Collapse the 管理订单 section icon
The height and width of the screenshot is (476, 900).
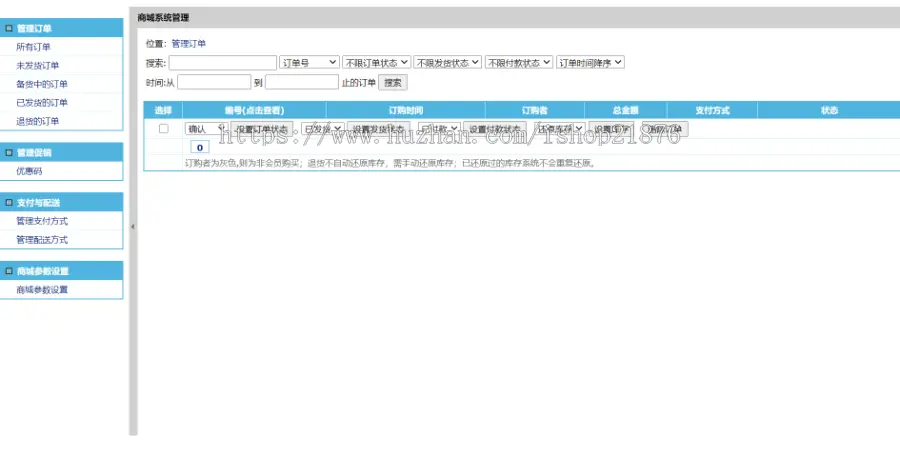coord(9,28)
